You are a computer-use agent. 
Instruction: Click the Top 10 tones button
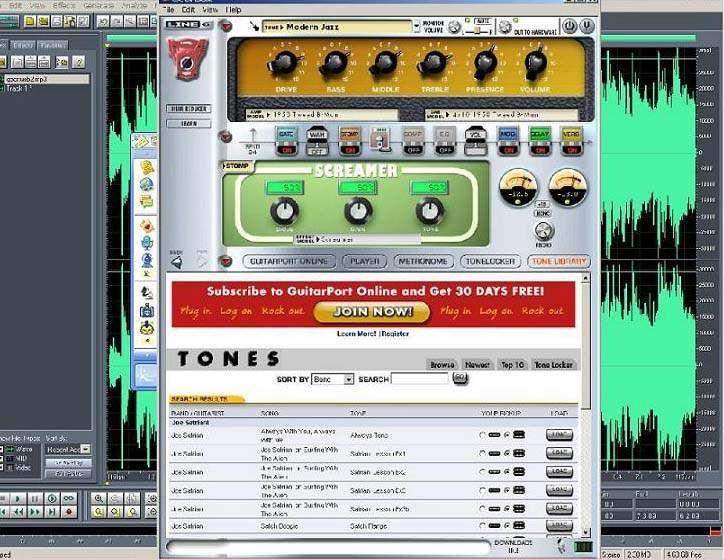coord(513,365)
